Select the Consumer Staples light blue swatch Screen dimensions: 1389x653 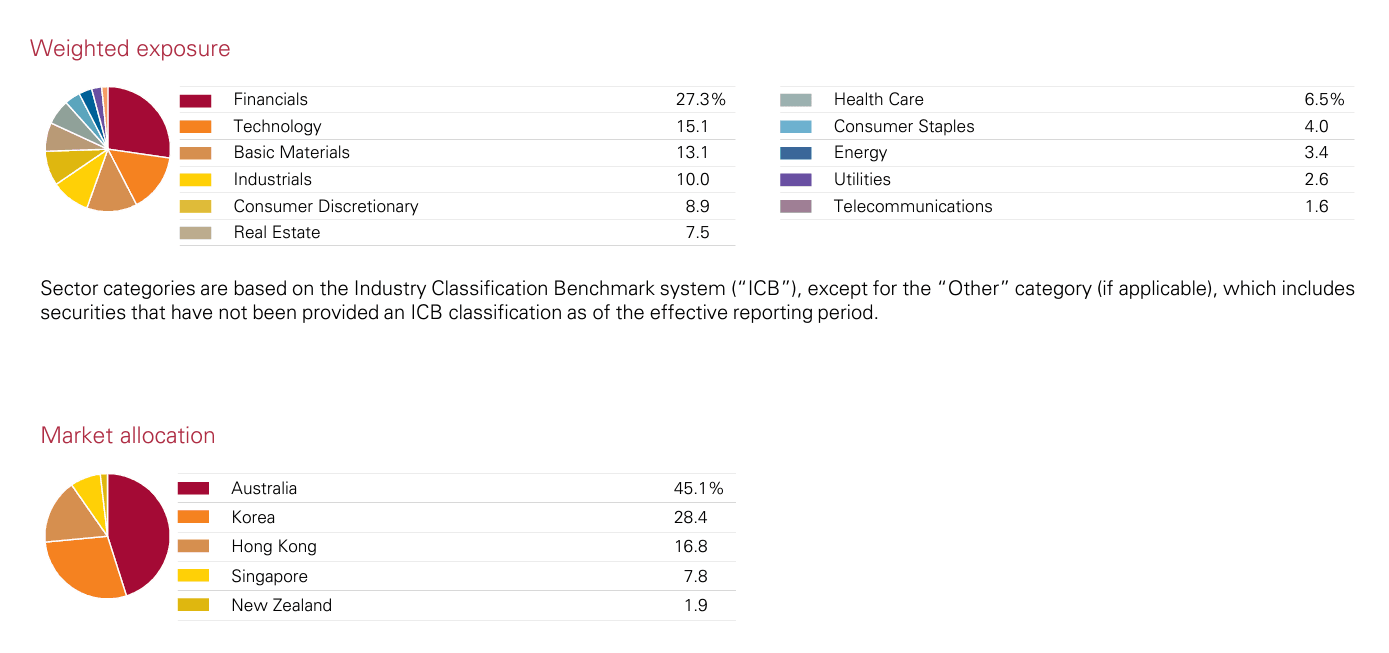point(795,127)
